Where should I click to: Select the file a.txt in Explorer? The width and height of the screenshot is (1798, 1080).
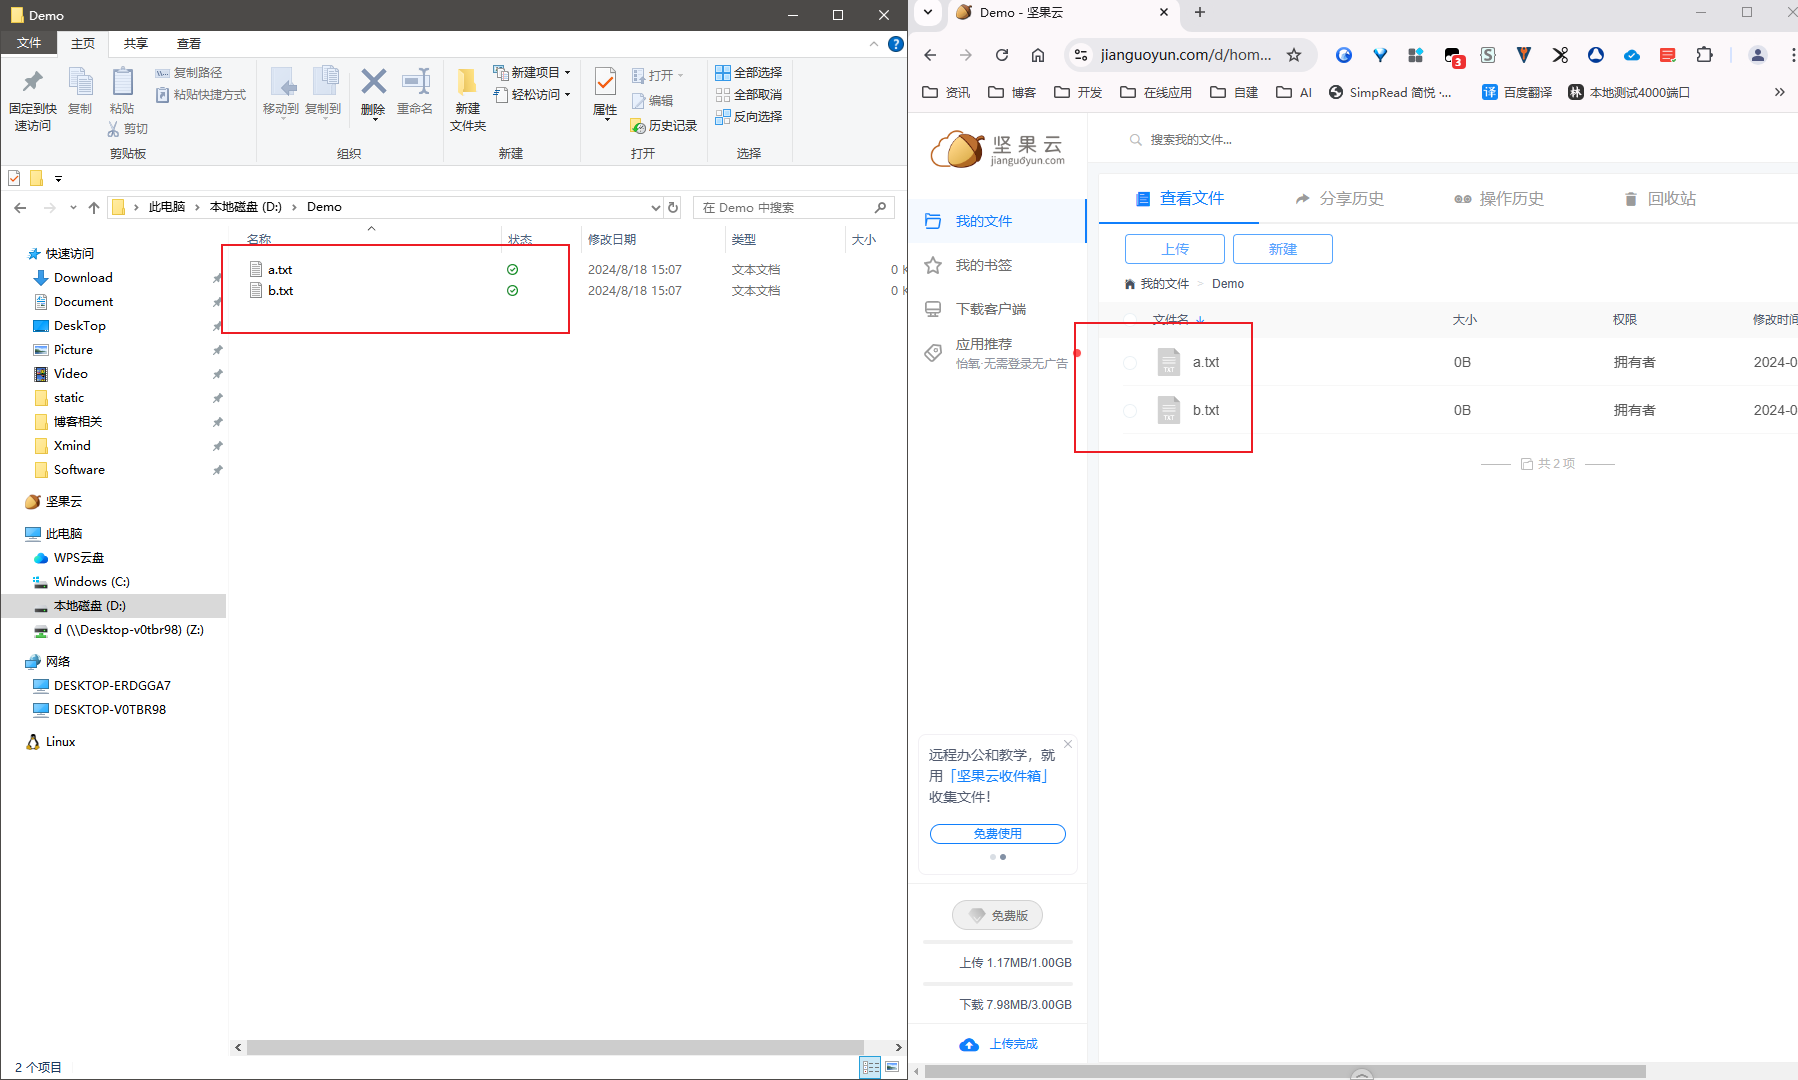280,270
